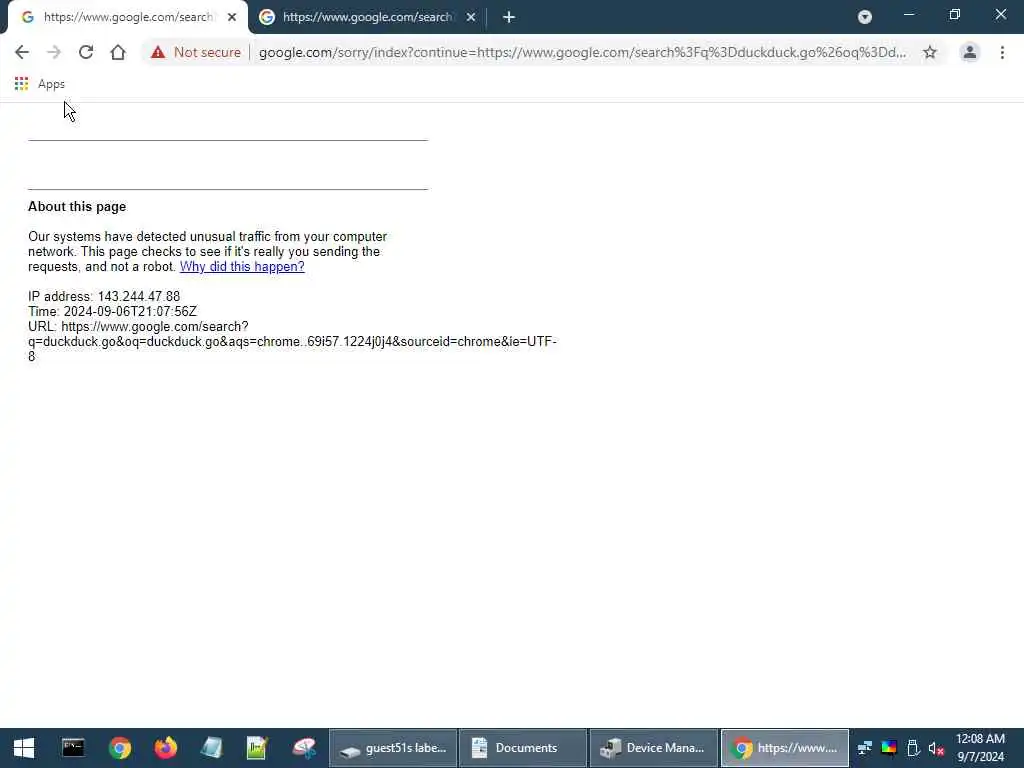Close the second Google search tab
This screenshot has width=1024, height=768.
click(471, 18)
